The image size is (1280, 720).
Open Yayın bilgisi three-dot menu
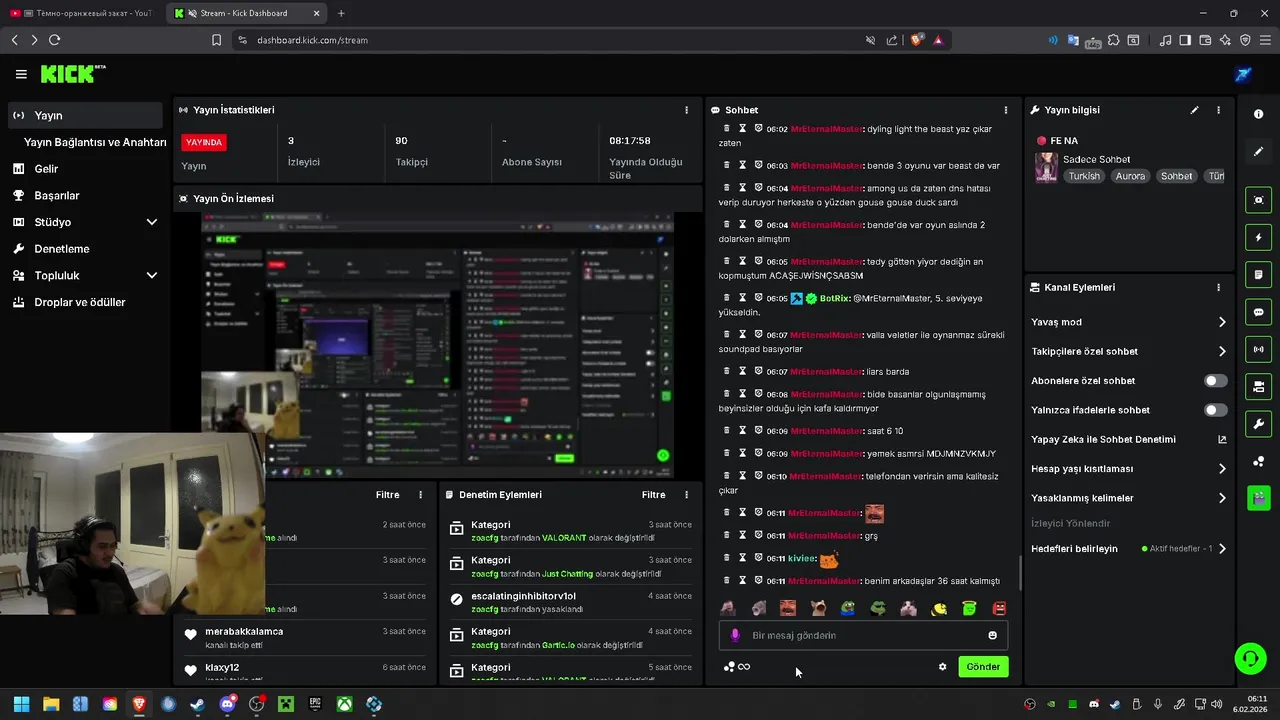click(x=1218, y=110)
